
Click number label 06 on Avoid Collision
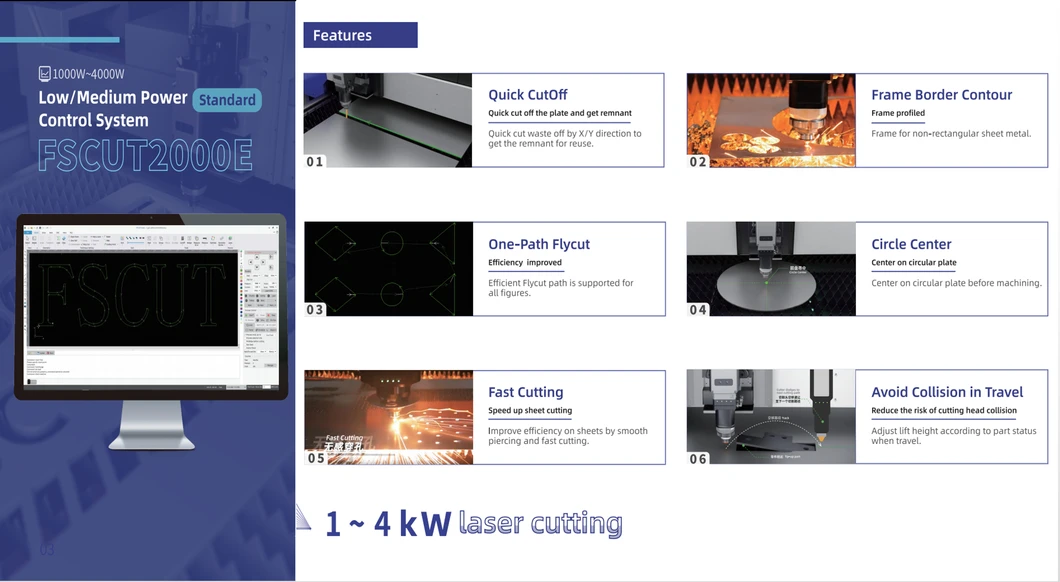698,458
